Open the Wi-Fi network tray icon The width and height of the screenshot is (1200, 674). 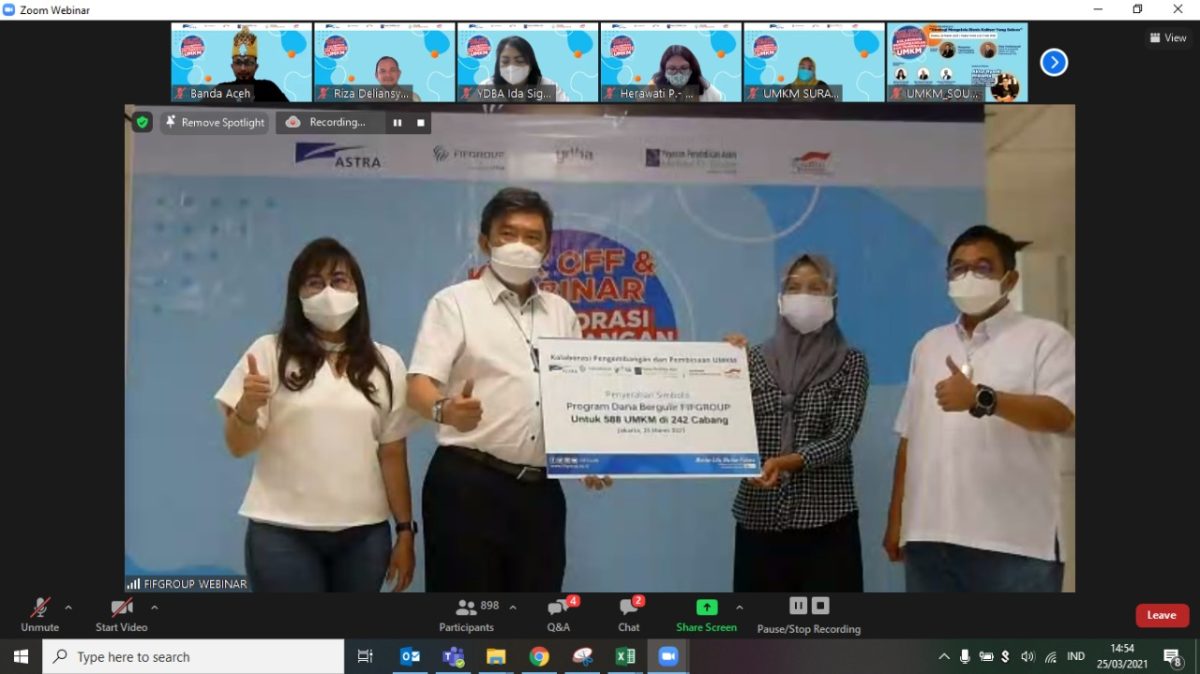point(1050,657)
